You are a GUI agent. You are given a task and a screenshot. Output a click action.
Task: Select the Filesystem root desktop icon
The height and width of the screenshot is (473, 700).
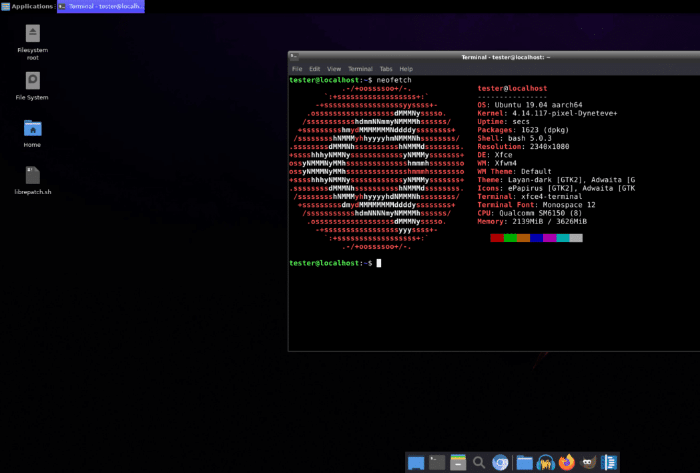point(33,42)
